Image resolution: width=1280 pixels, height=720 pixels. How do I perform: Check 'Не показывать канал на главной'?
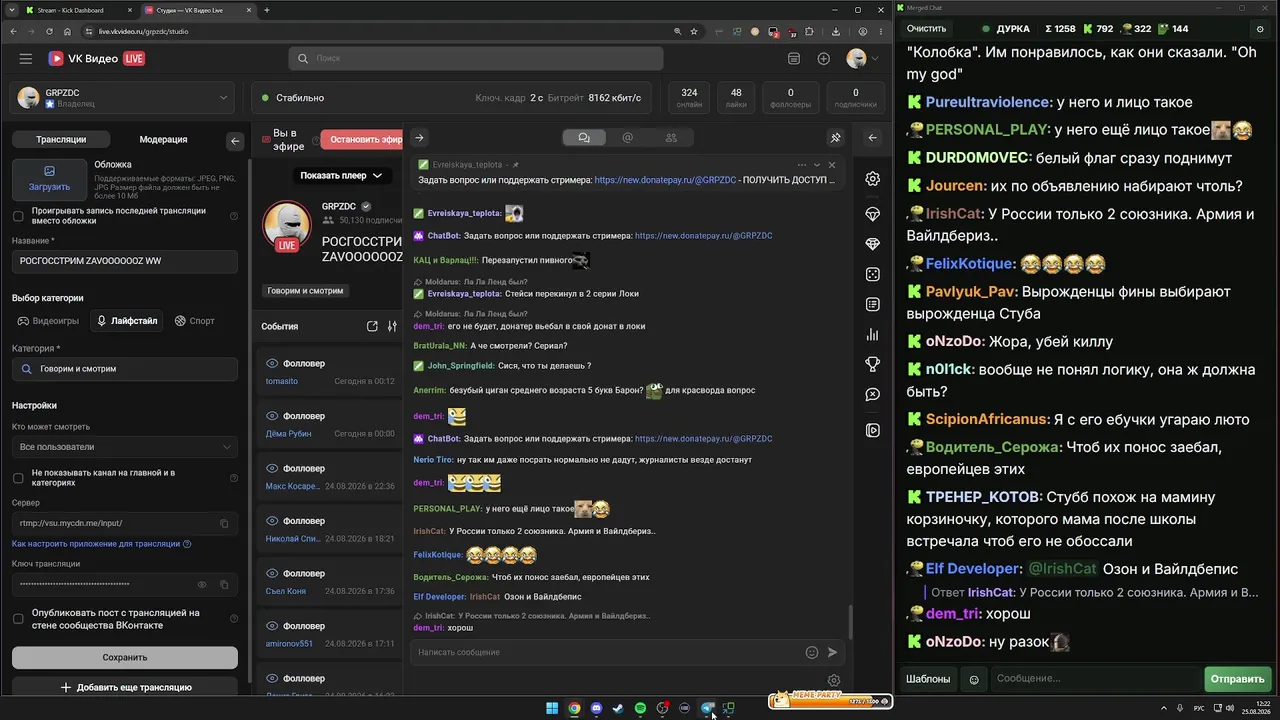pos(18,478)
